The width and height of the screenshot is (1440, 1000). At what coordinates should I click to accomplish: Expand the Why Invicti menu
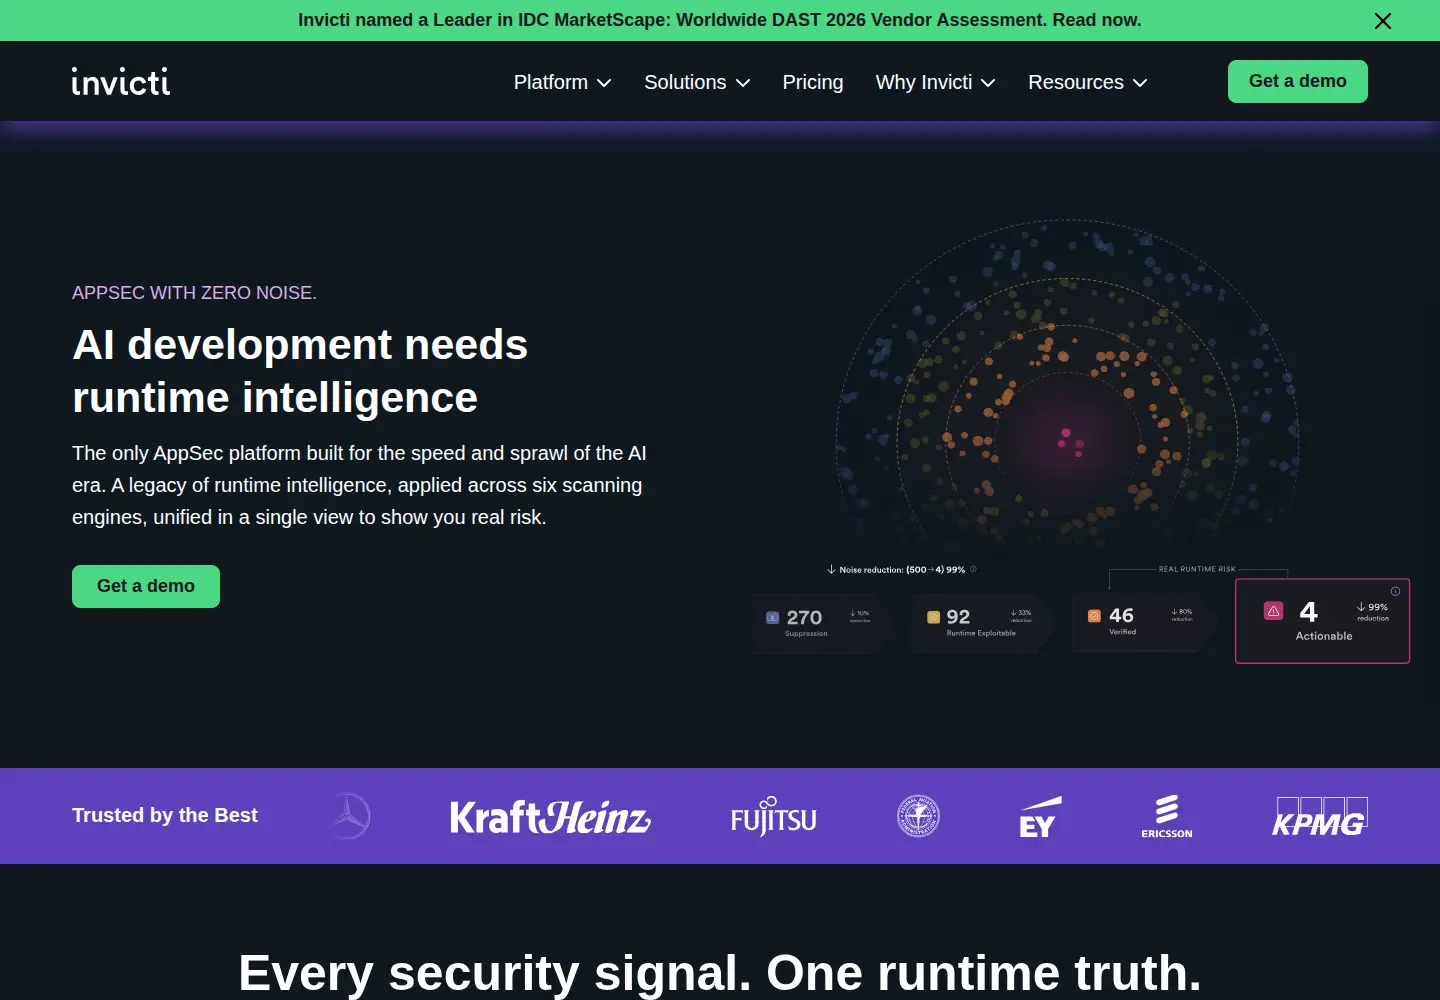coord(936,82)
